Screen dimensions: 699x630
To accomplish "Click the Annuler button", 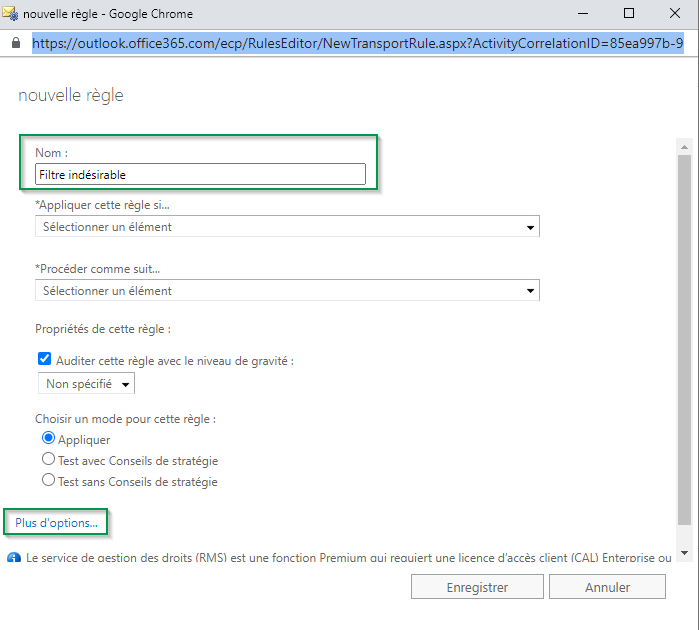I will [607, 587].
